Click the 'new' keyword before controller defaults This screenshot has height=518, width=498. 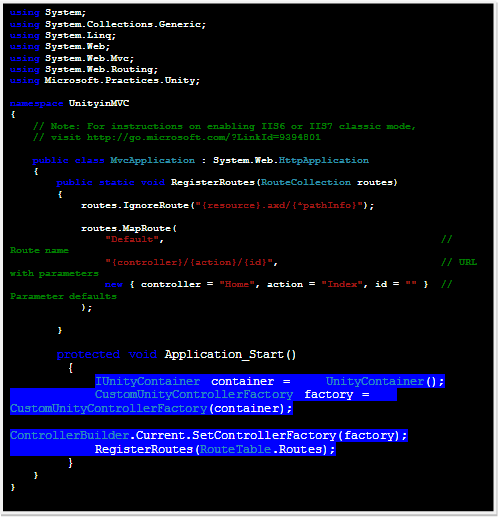(x=114, y=284)
